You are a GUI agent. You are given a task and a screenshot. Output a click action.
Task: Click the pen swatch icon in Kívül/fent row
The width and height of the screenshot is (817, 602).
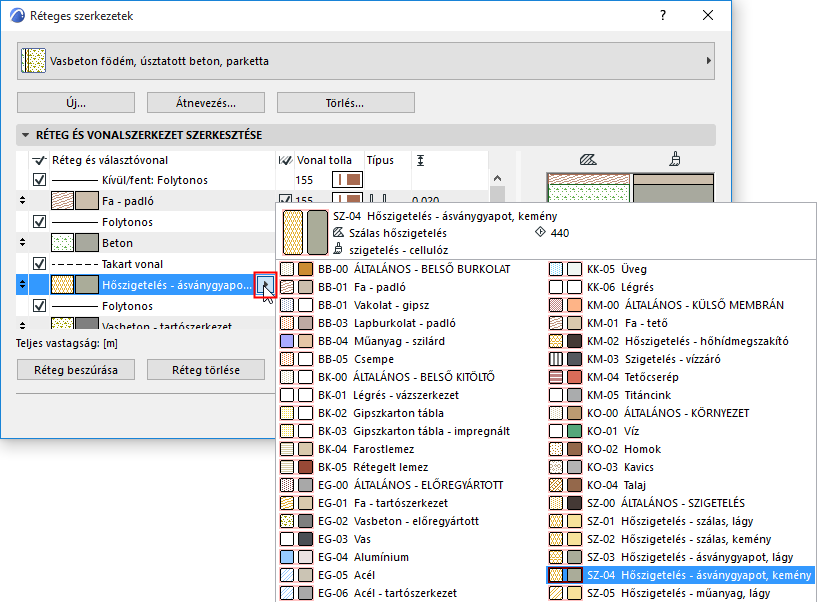click(x=348, y=180)
